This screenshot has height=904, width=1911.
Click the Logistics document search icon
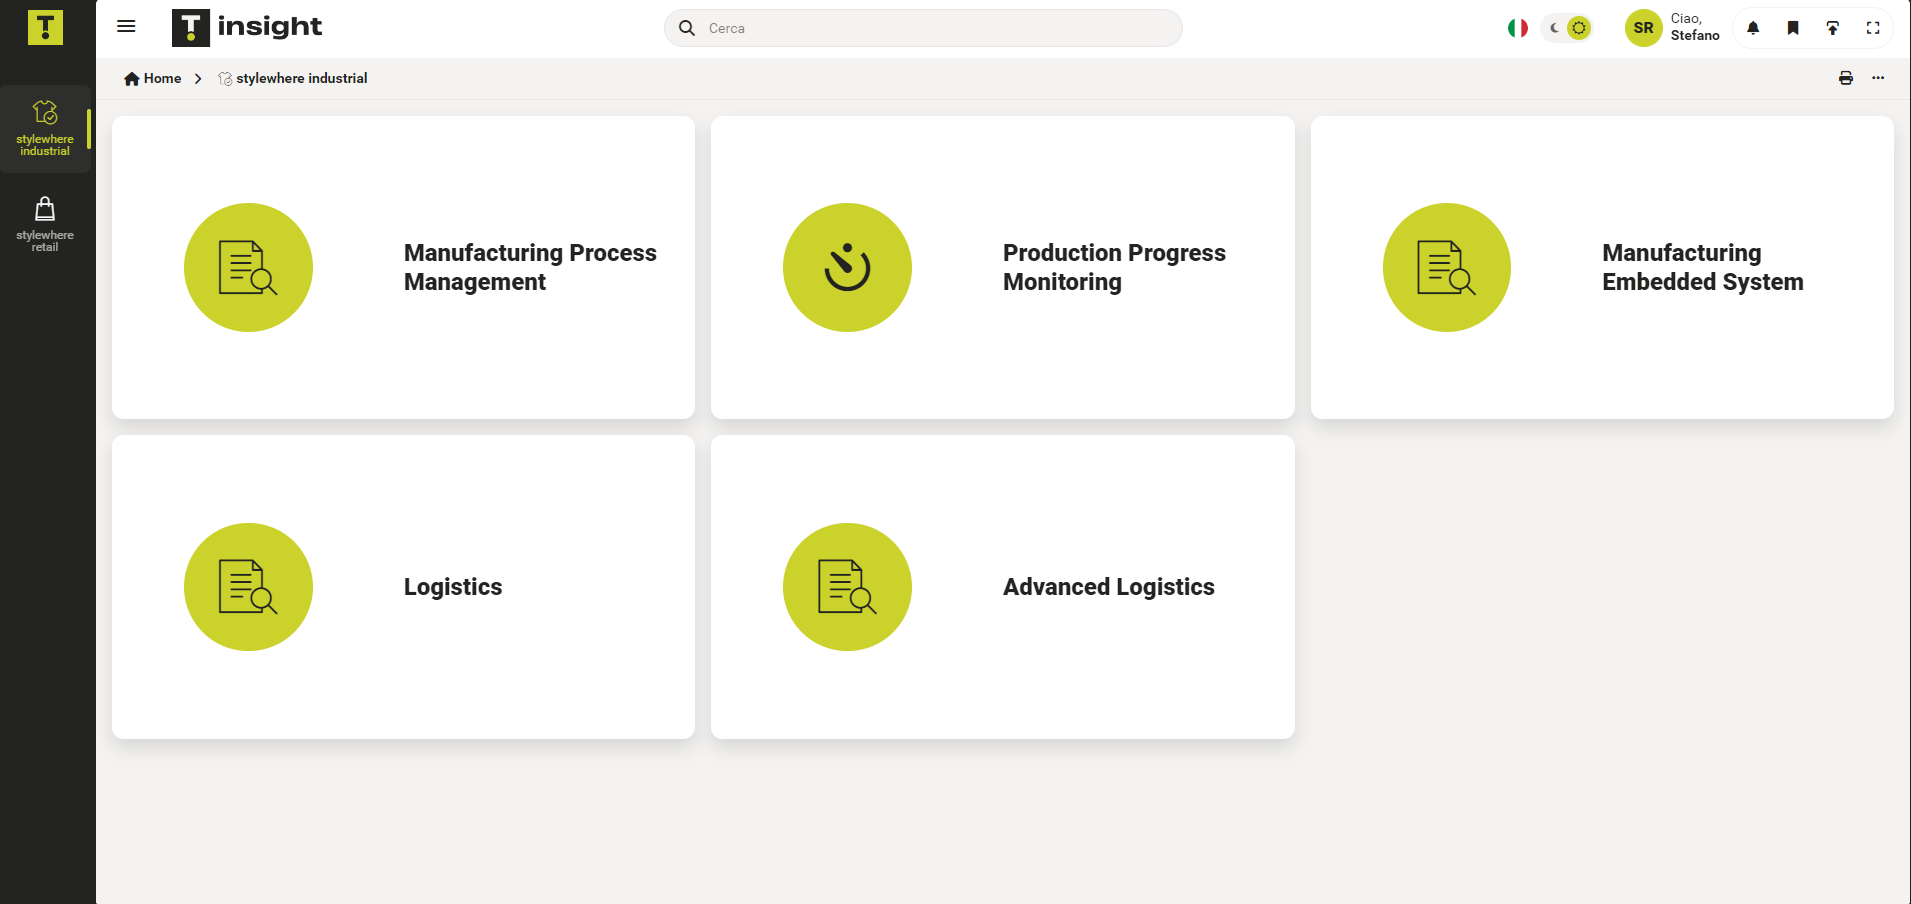click(248, 587)
